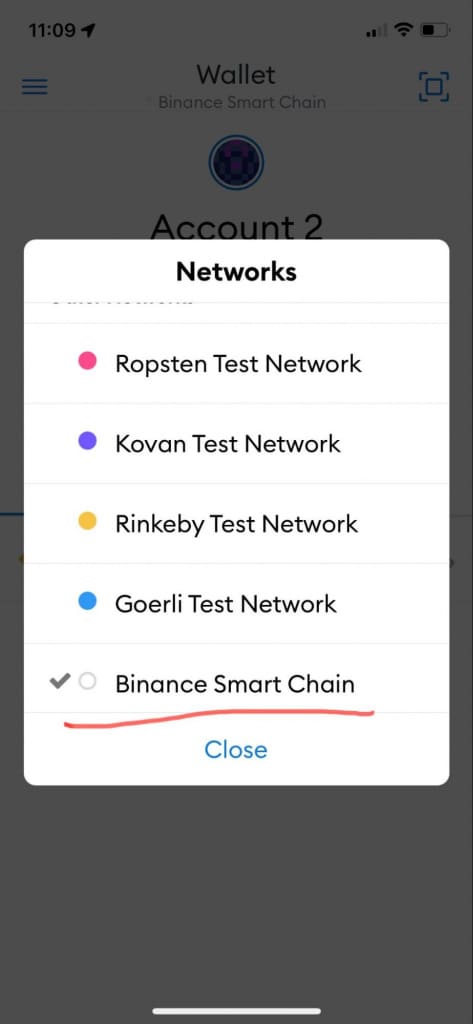Tap the Binance Smart Chain checkmark icon
The width and height of the screenshot is (473, 1024).
[x=59, y=682]
